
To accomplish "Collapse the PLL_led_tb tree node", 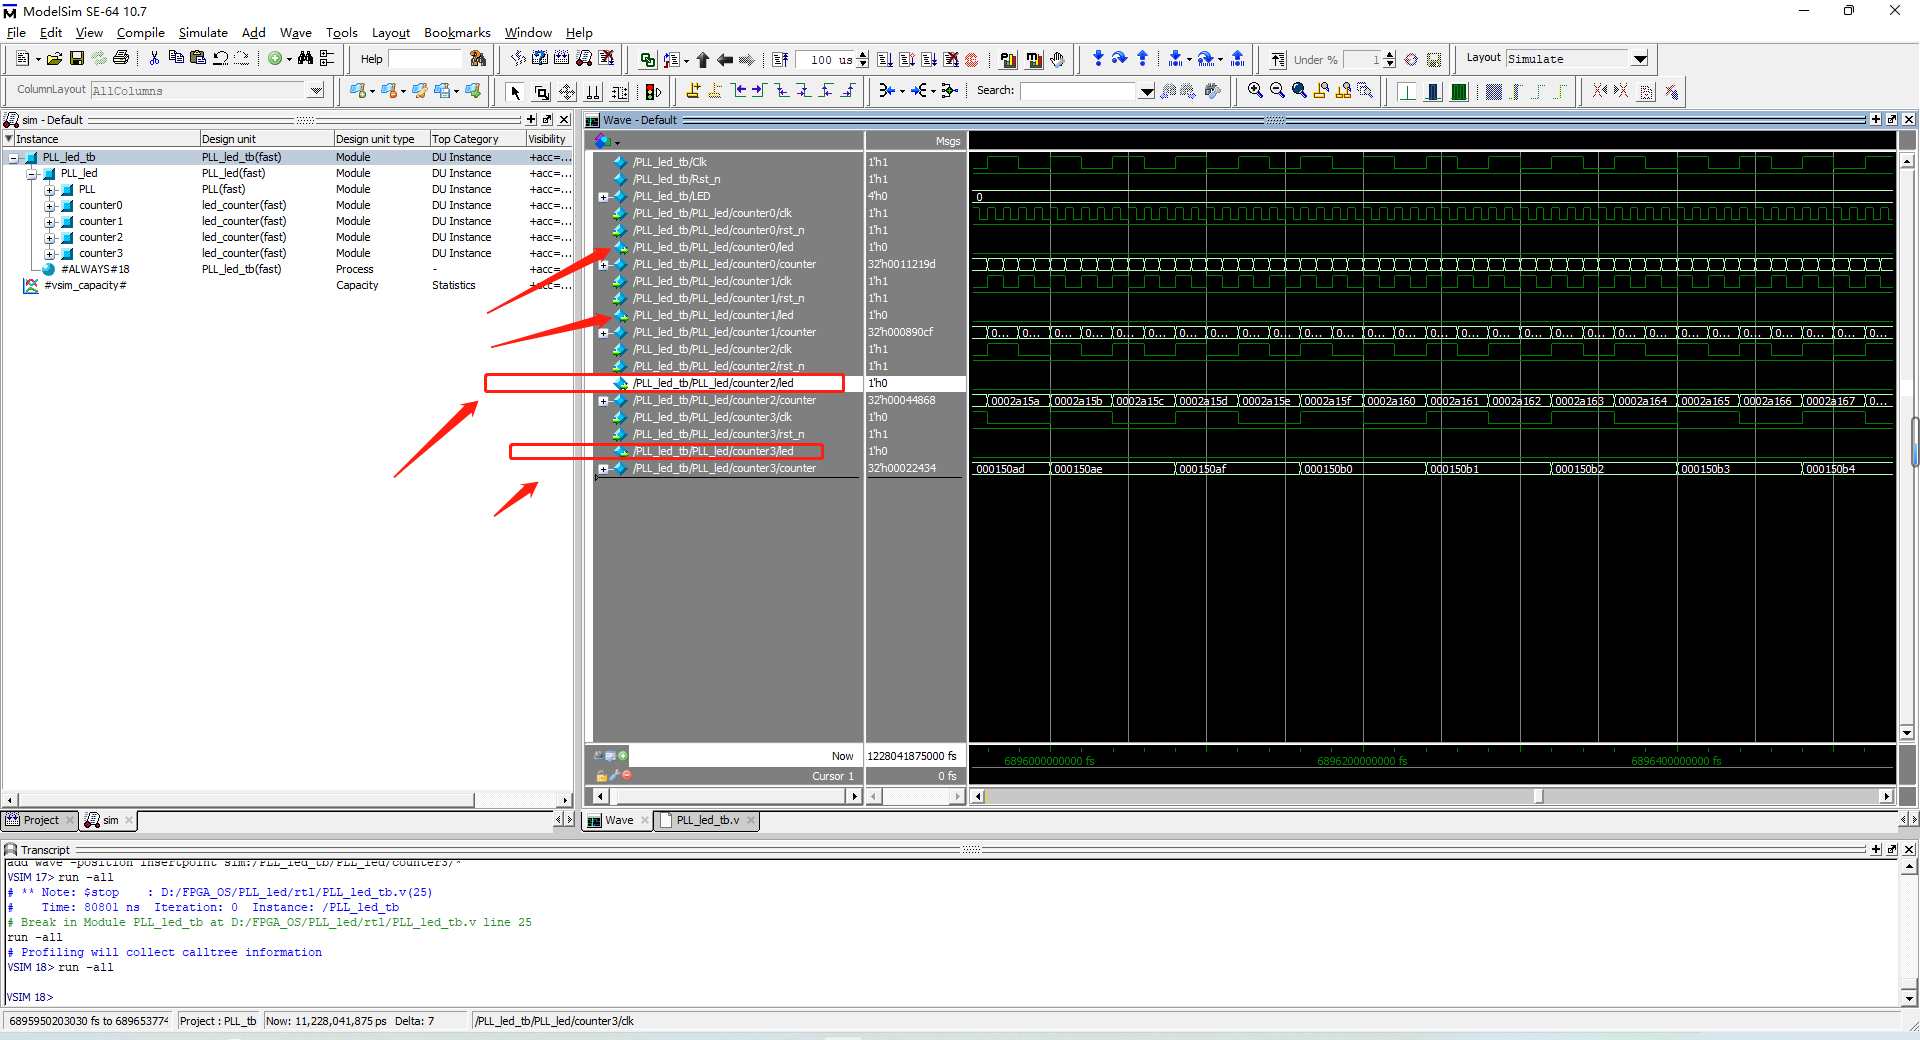I will (14, 158).
